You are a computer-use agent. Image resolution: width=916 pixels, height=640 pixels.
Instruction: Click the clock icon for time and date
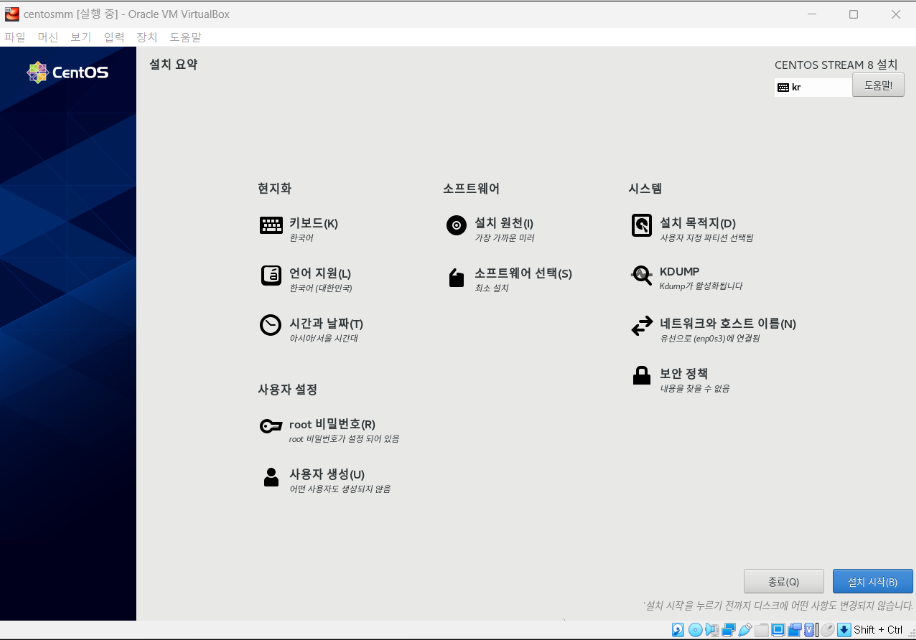pyautogui.click(x=270, y=325)
